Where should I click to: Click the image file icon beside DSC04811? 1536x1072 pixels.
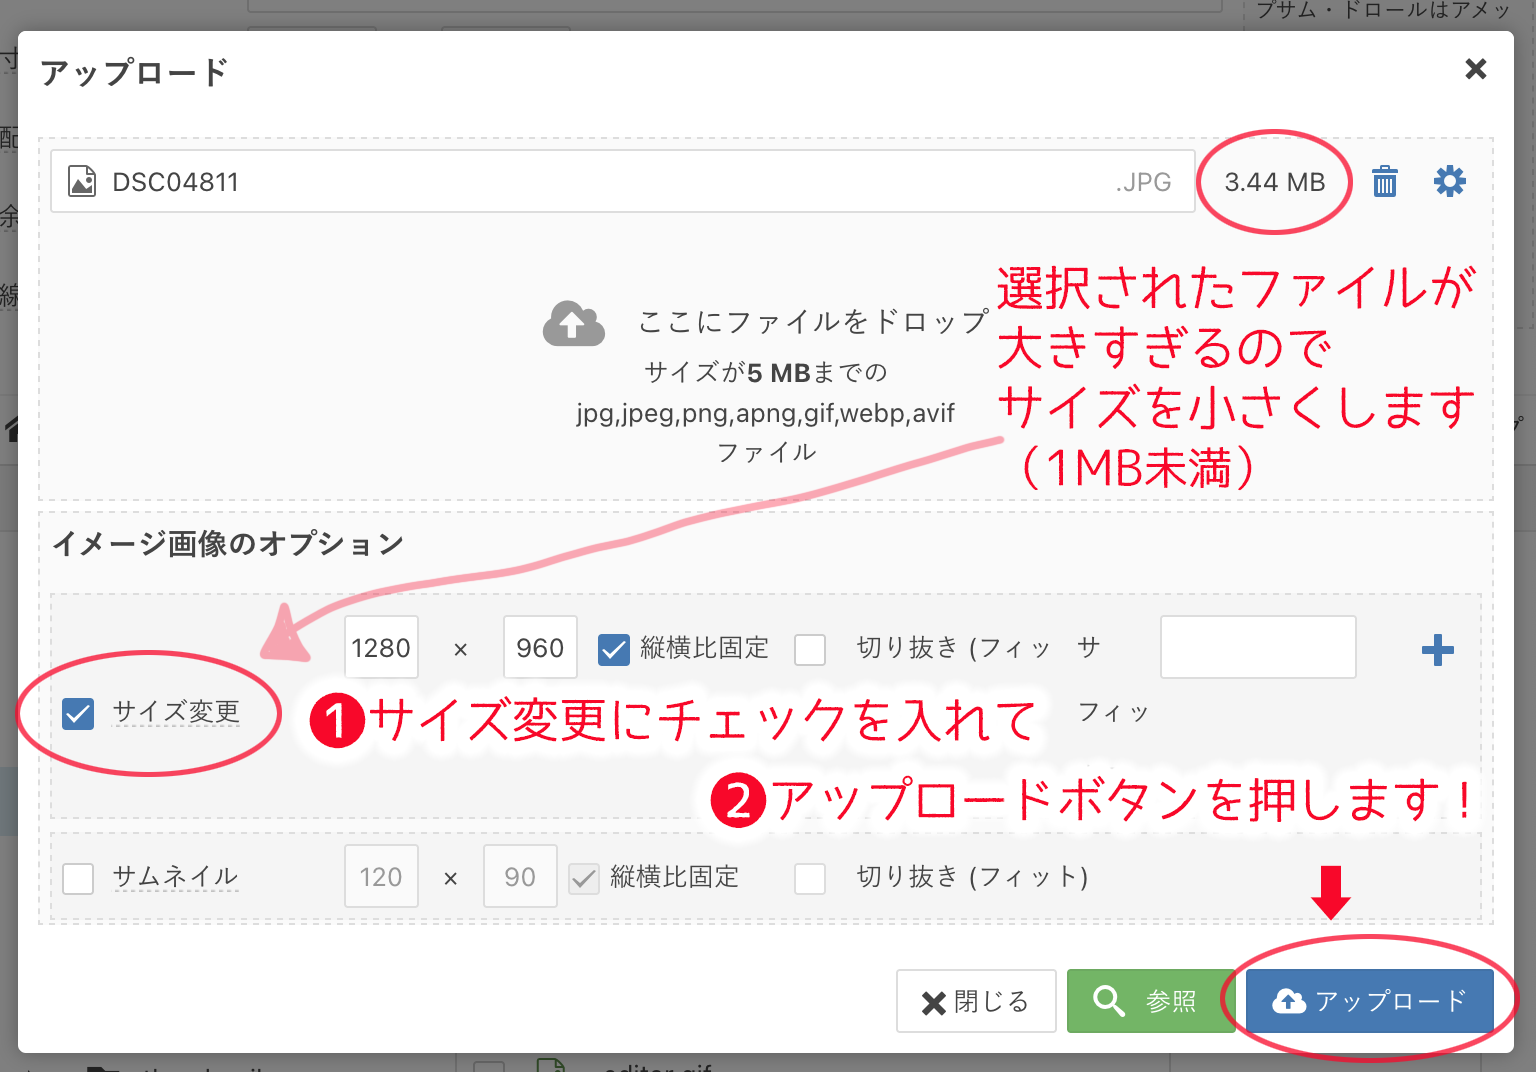tap(82, 182)
